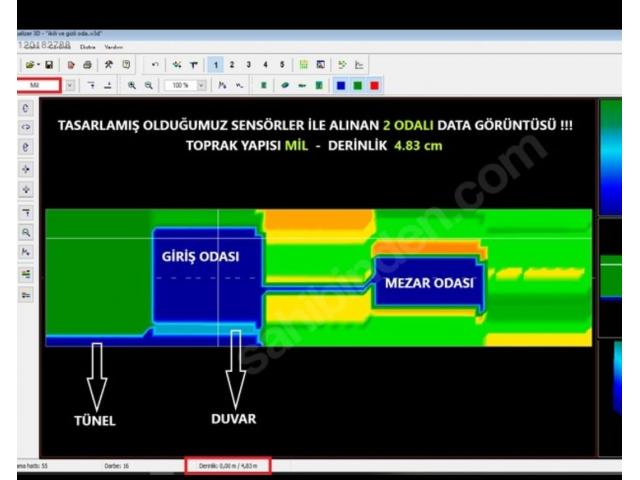640x480 pixels.
Task: Click the green perspective view icon
Action: 285,85
